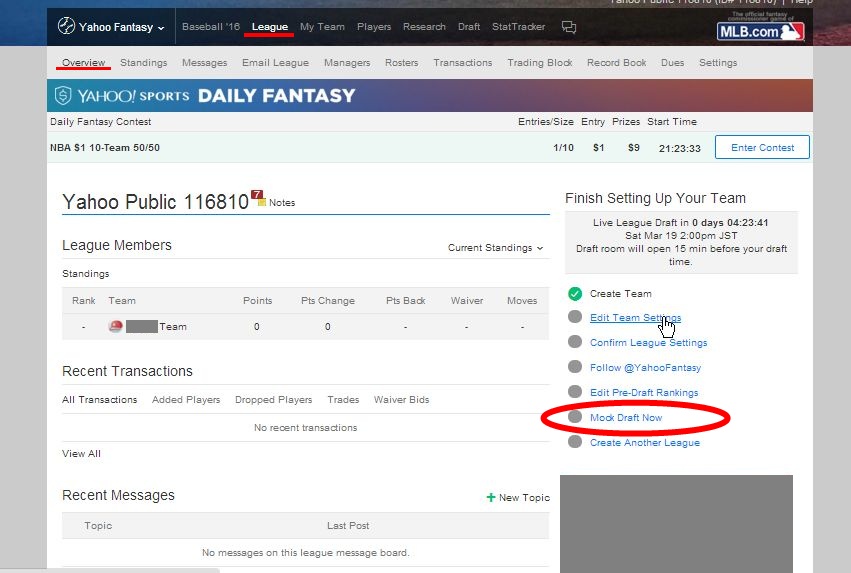Click the Points column header
851x573 pixels.
[257, 300]
